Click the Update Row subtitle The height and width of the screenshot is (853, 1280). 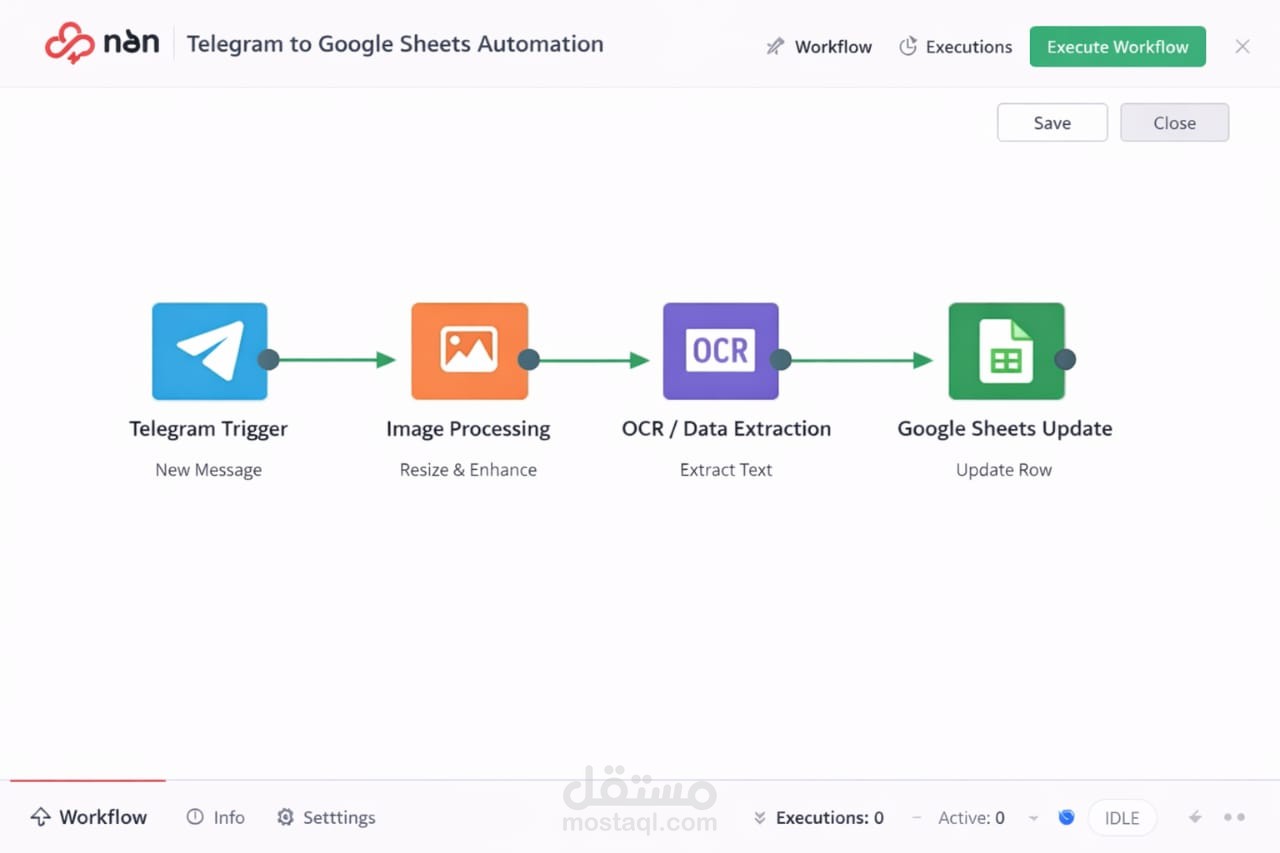coord(1004,470)
